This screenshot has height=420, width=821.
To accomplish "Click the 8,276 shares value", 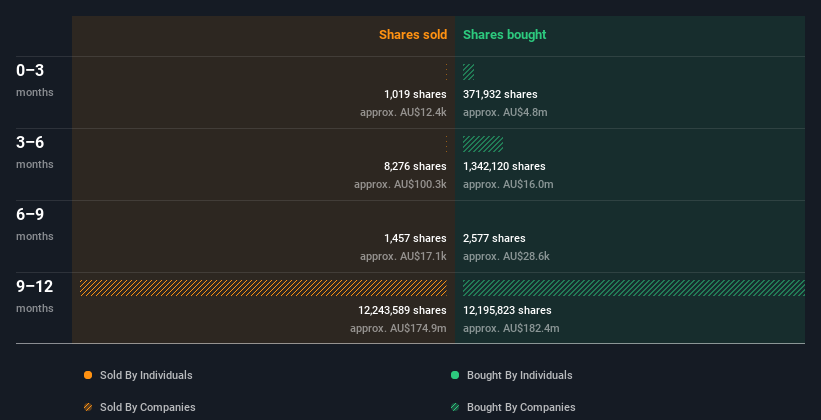I will click(415, 166).
